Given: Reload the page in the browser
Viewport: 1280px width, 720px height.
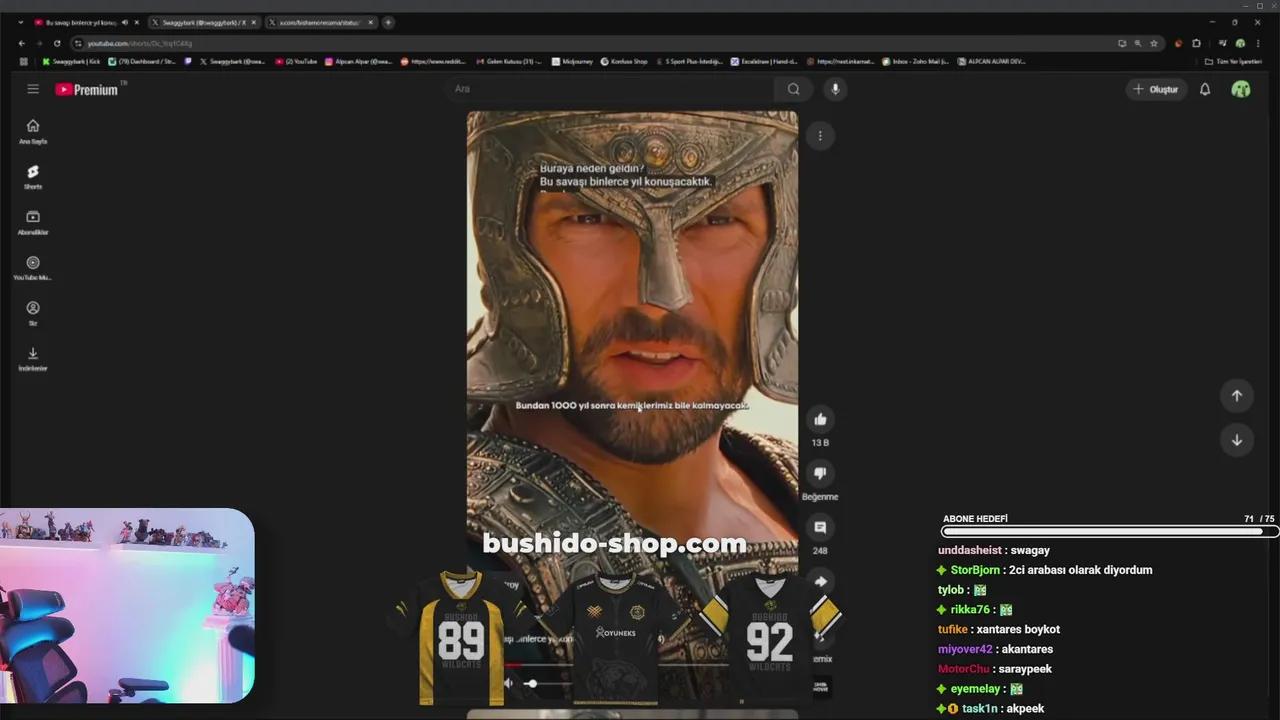Looking at the screenshot, I should click(x=57, y=43).
